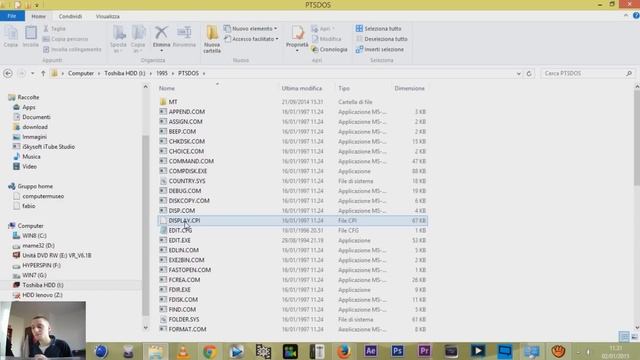Launch Google Chrome from taskbar
Image resolution: width=640 pixels, height=360 pixels.
click(210, 351)
